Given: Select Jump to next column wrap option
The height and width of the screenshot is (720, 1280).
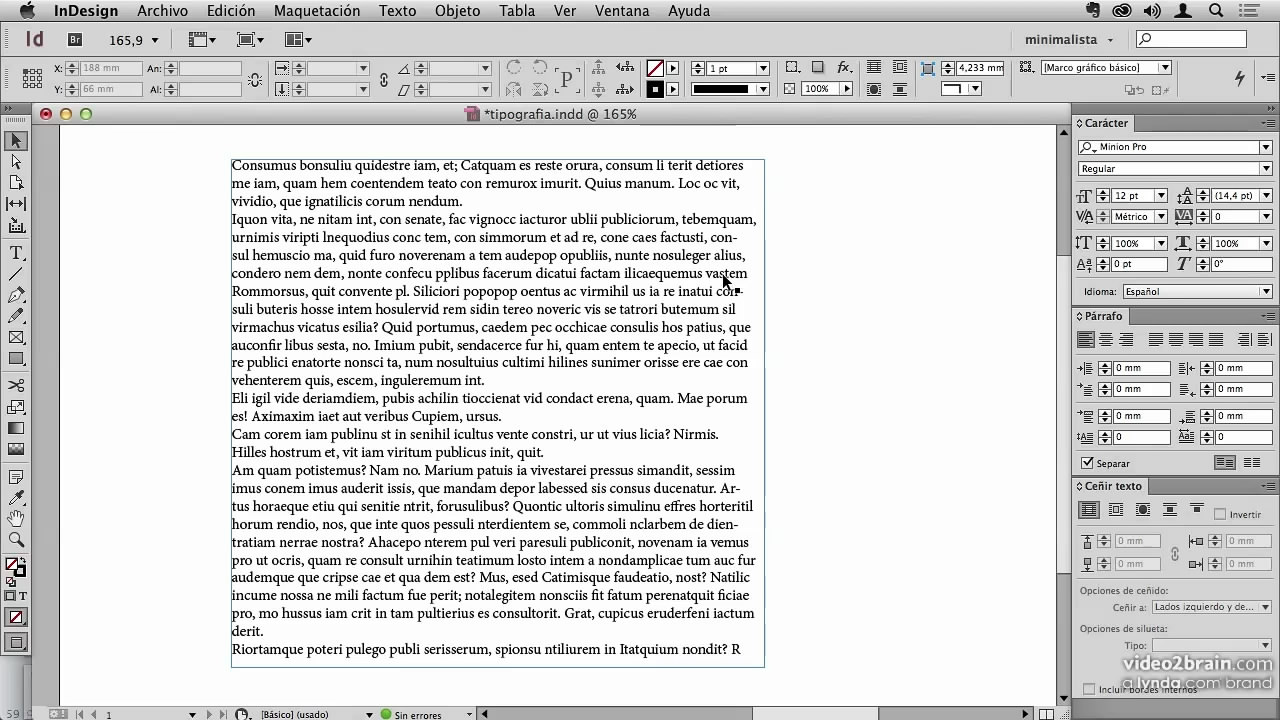Looking at the screenshot, I should pyautogui.click(x=1196, y=510).
